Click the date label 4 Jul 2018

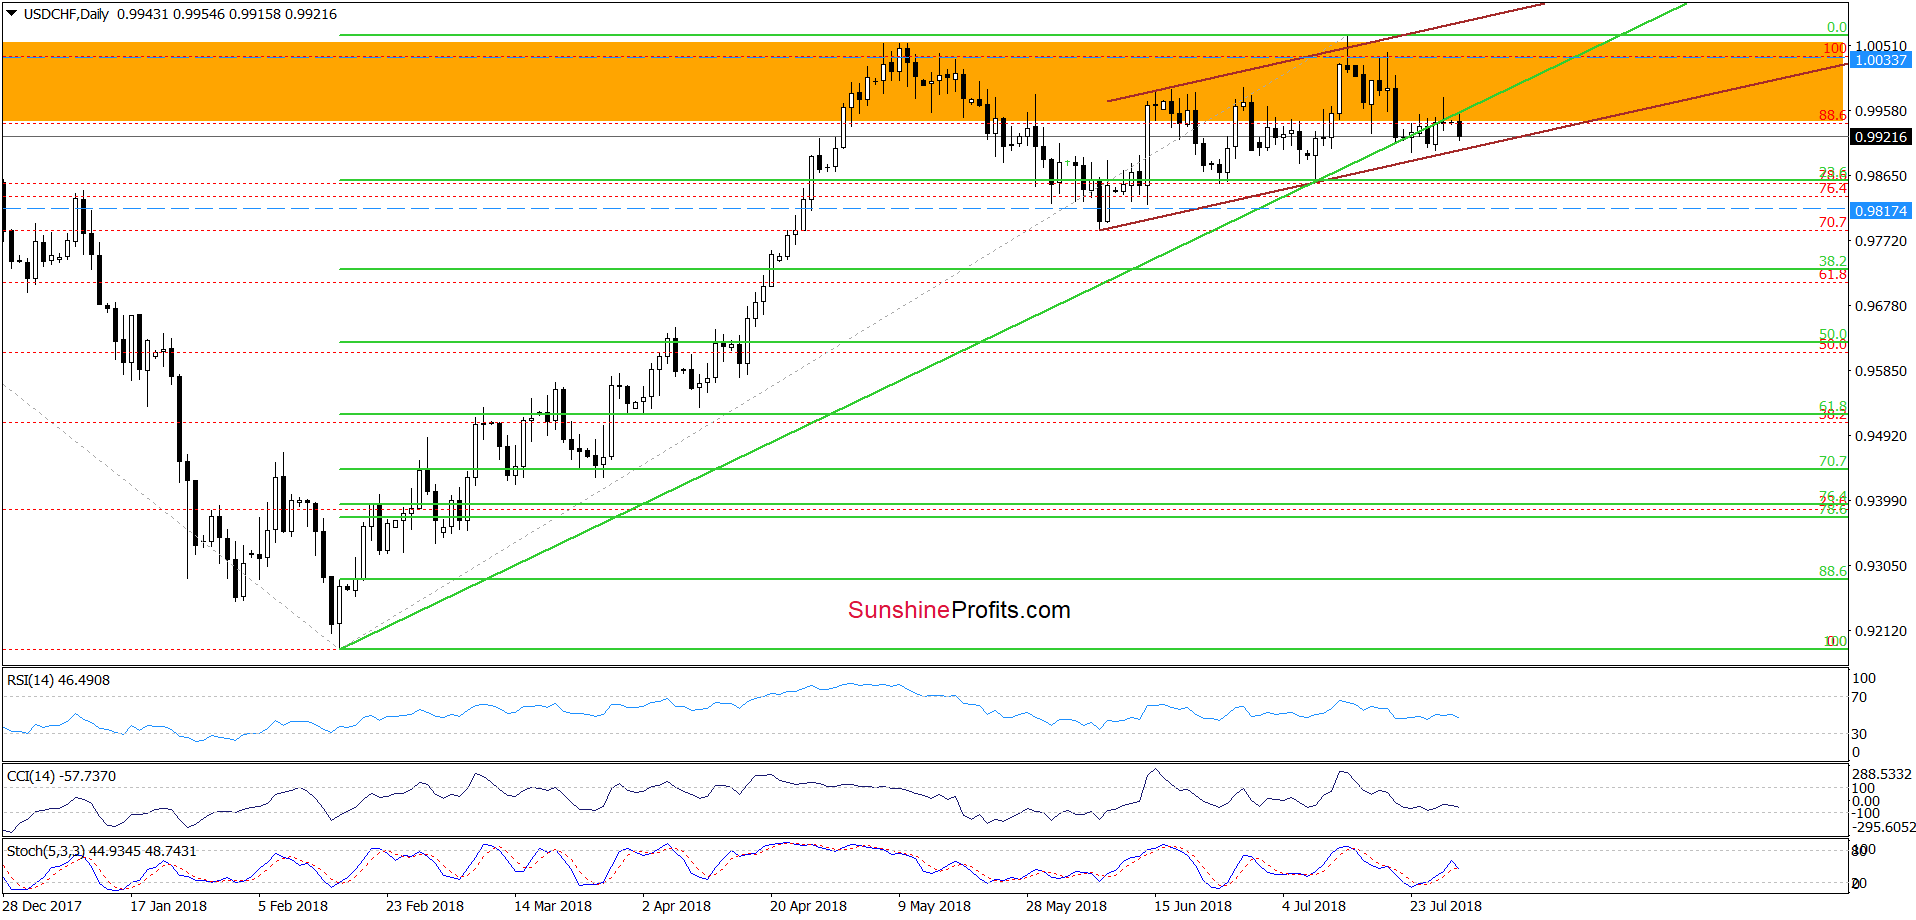point(1314,906)
